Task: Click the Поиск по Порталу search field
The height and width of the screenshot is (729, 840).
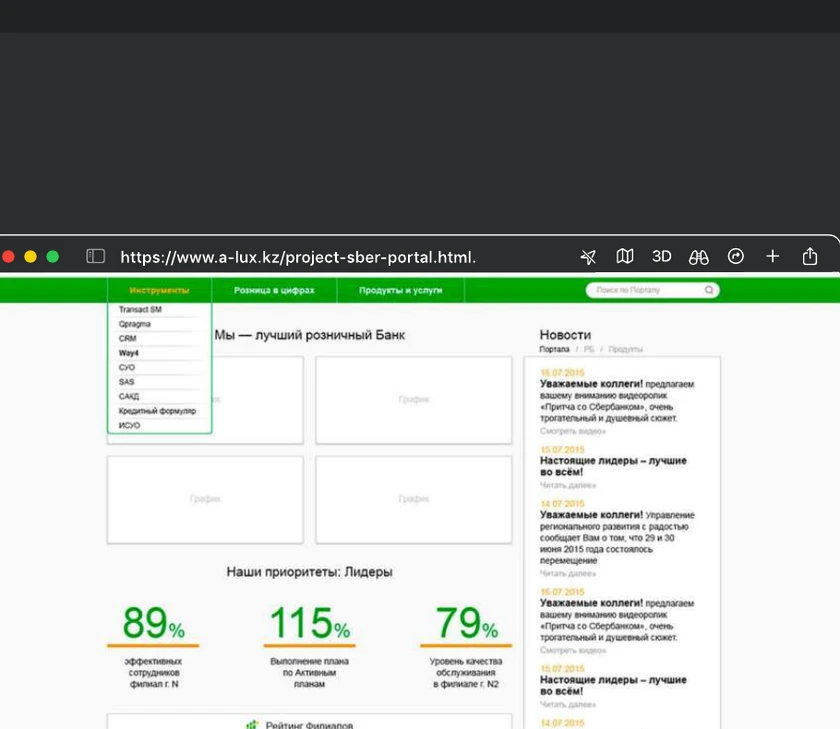Action: point(645,291)
